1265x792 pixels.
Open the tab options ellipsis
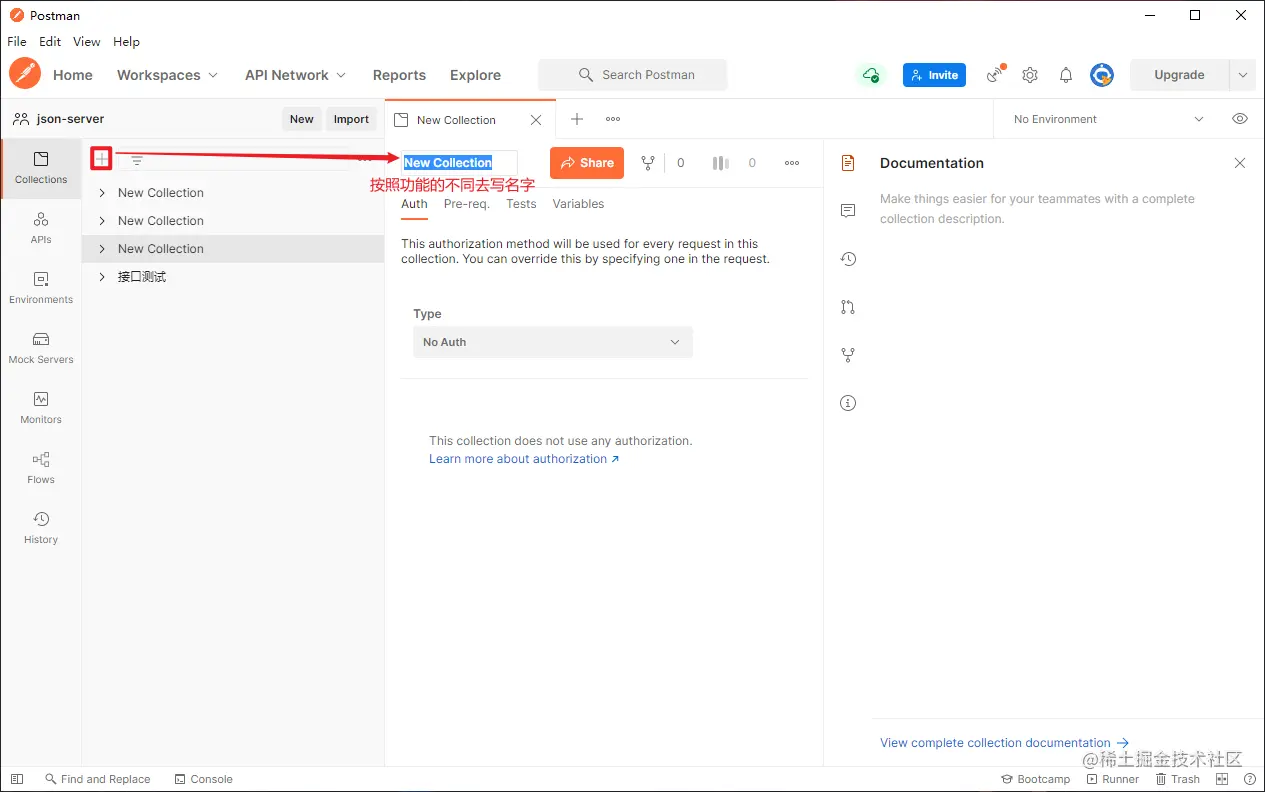(613, 119)
